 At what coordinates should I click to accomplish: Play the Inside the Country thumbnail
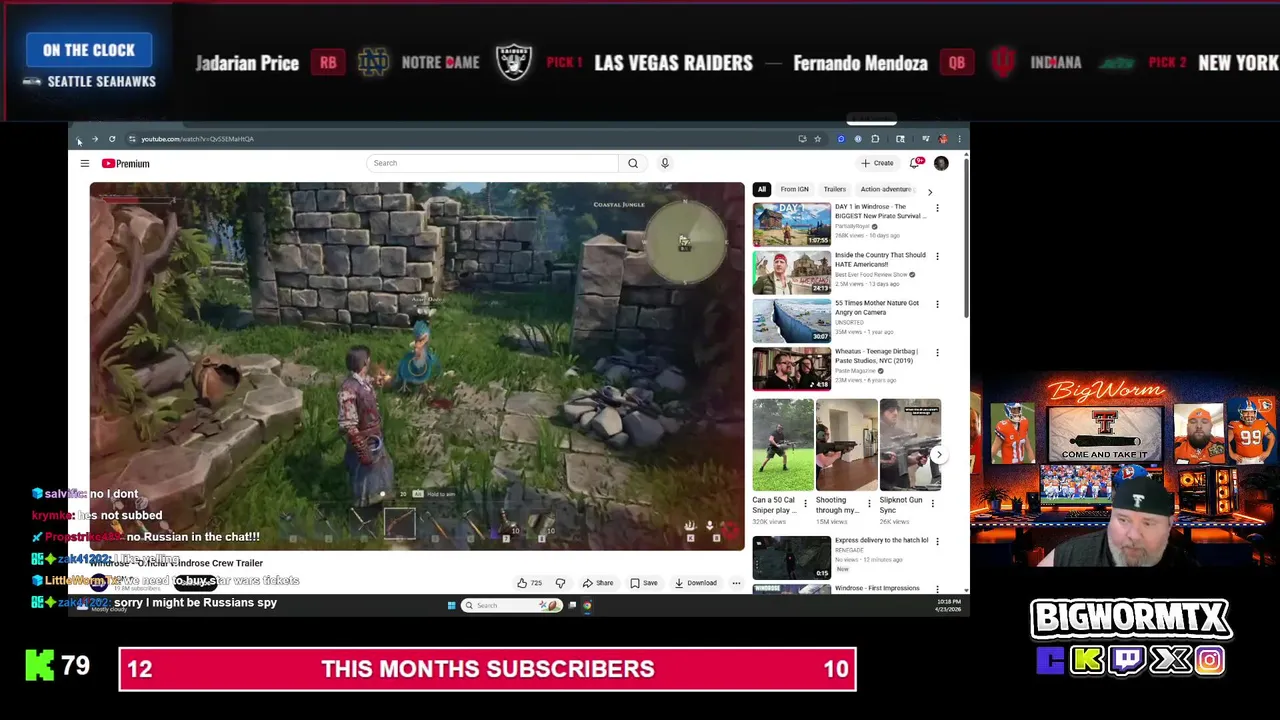791,272
